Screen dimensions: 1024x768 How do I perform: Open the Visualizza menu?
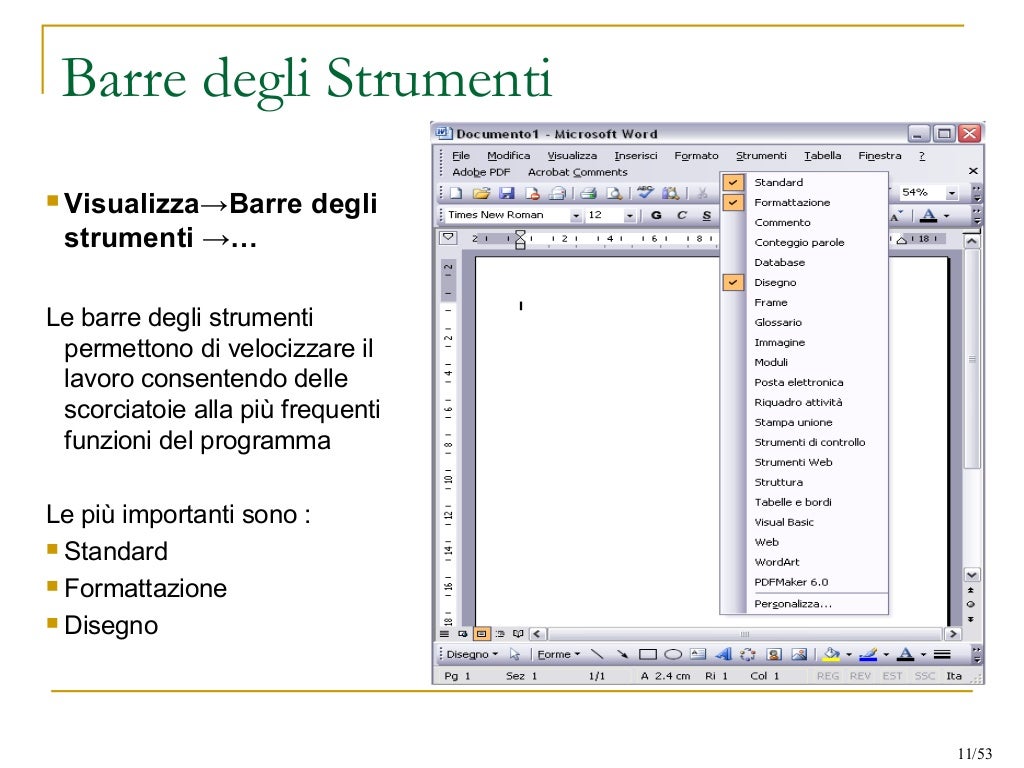click(x=571, y=155)
